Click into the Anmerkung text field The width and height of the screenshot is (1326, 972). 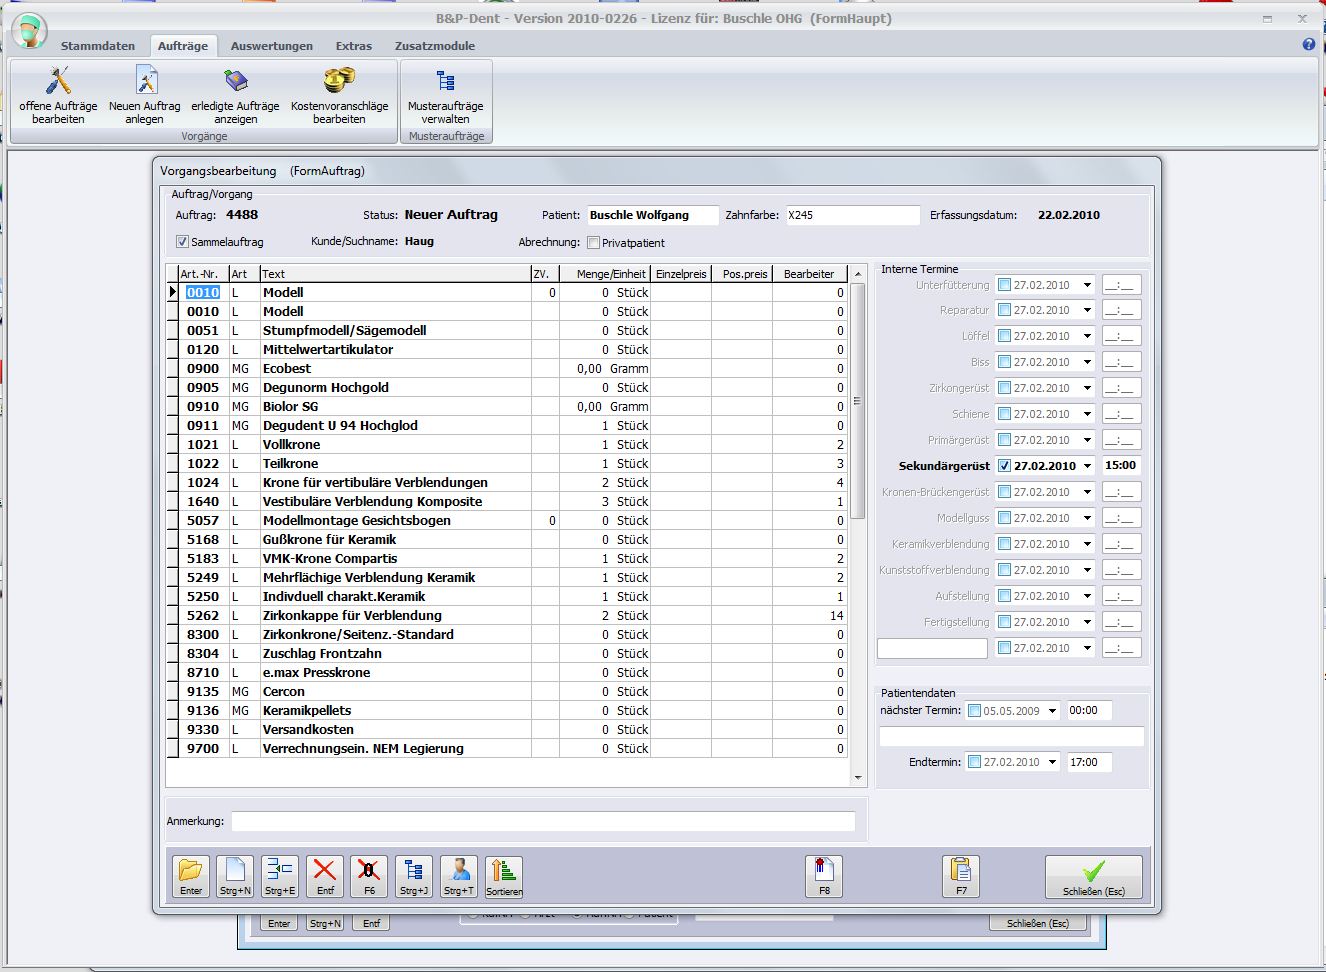(x=542, y=821)
